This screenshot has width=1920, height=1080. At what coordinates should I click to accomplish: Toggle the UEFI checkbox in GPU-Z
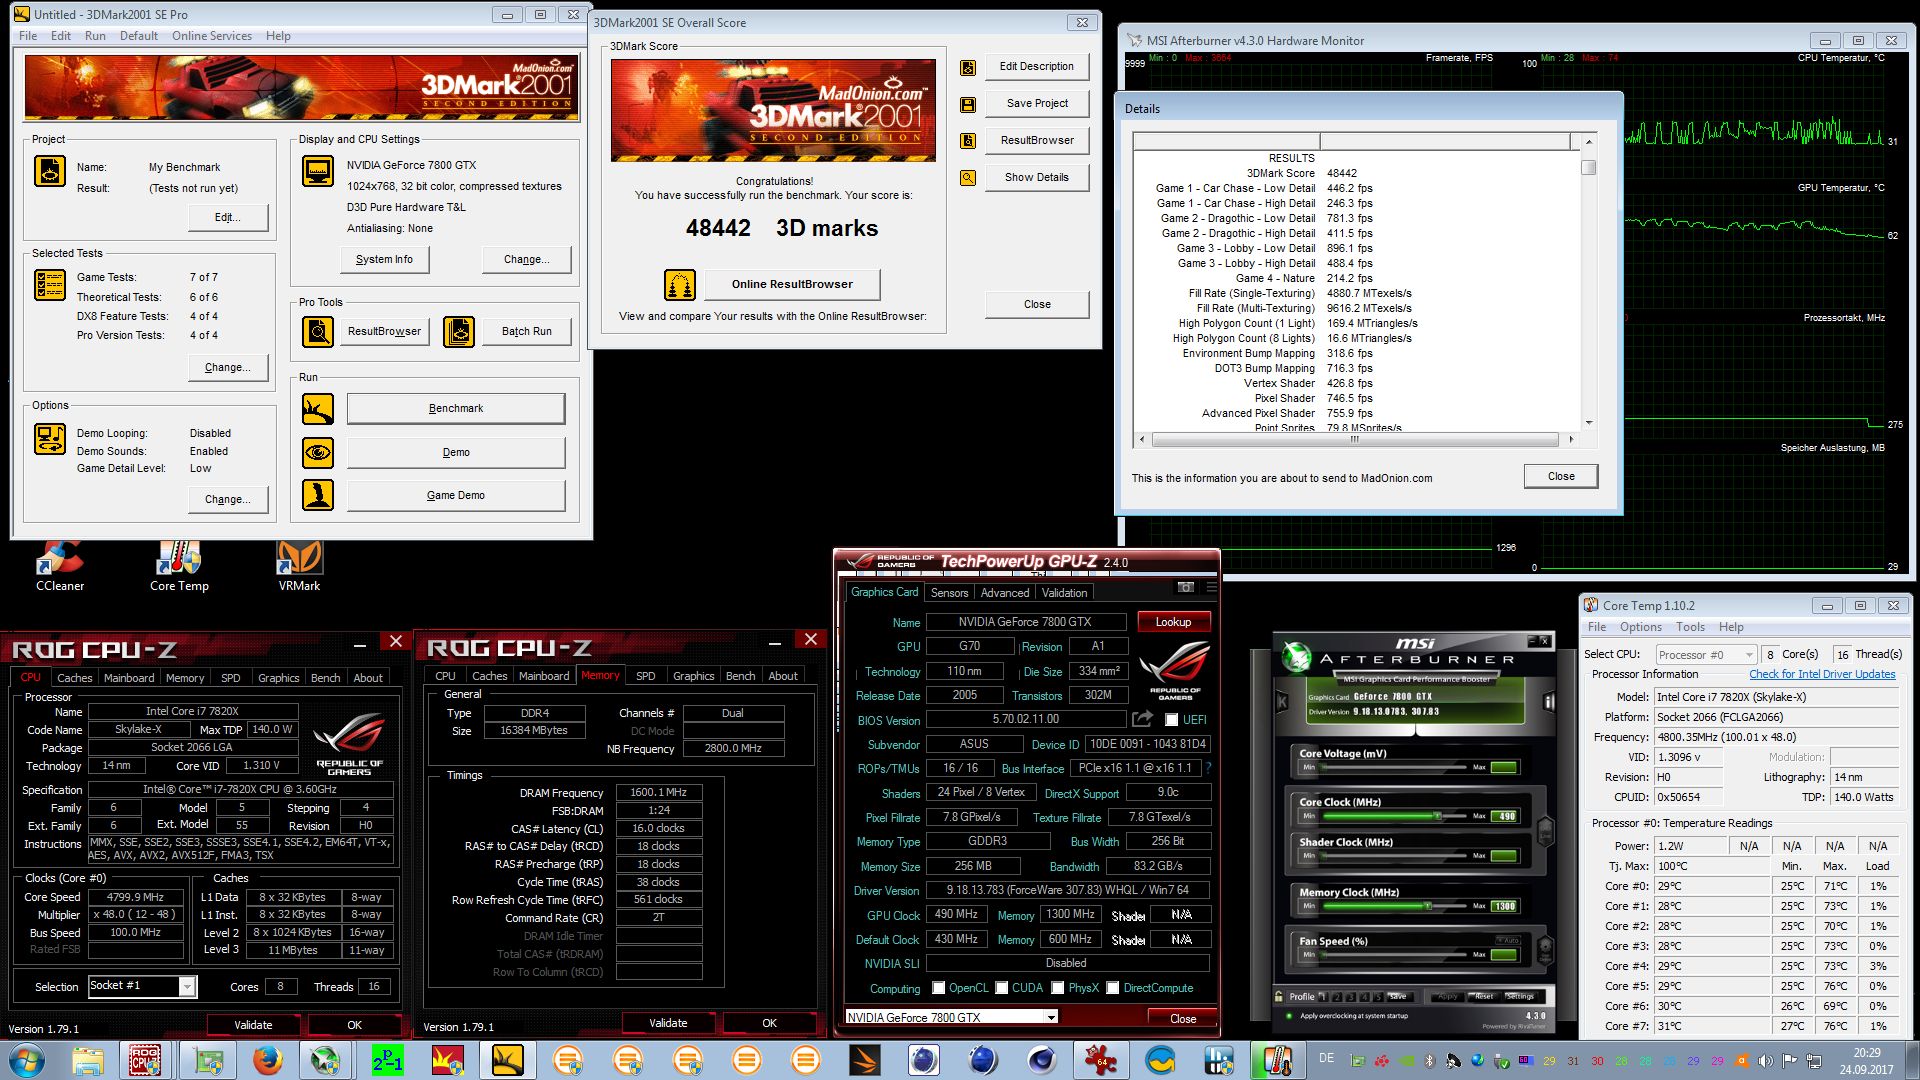tap(1171, 720)
